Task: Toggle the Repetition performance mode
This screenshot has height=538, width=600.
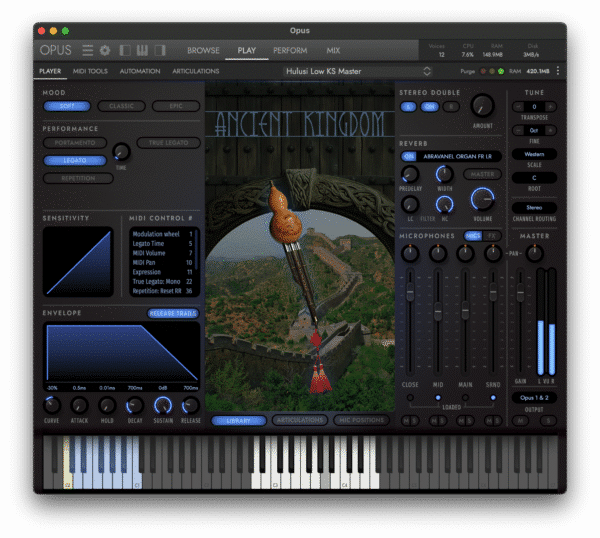Action: (78, 178)
